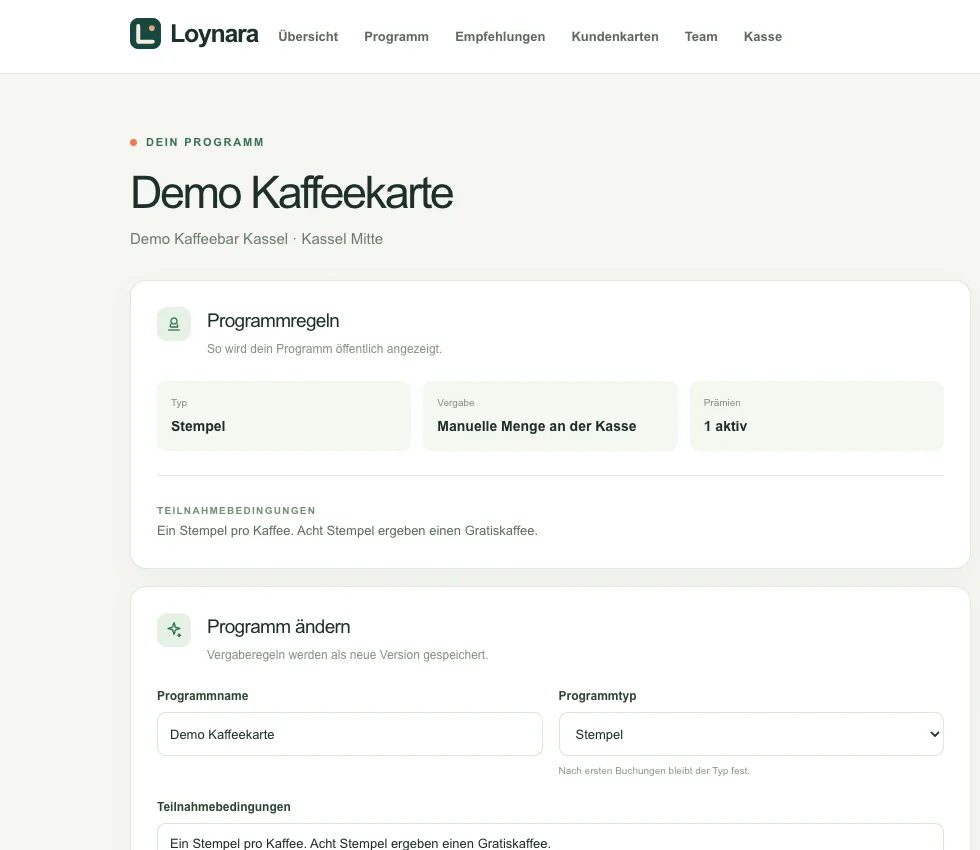This screenshot has height=850, width=980.
Task: Click the Loynara logo icon
Action: (145, 34)
